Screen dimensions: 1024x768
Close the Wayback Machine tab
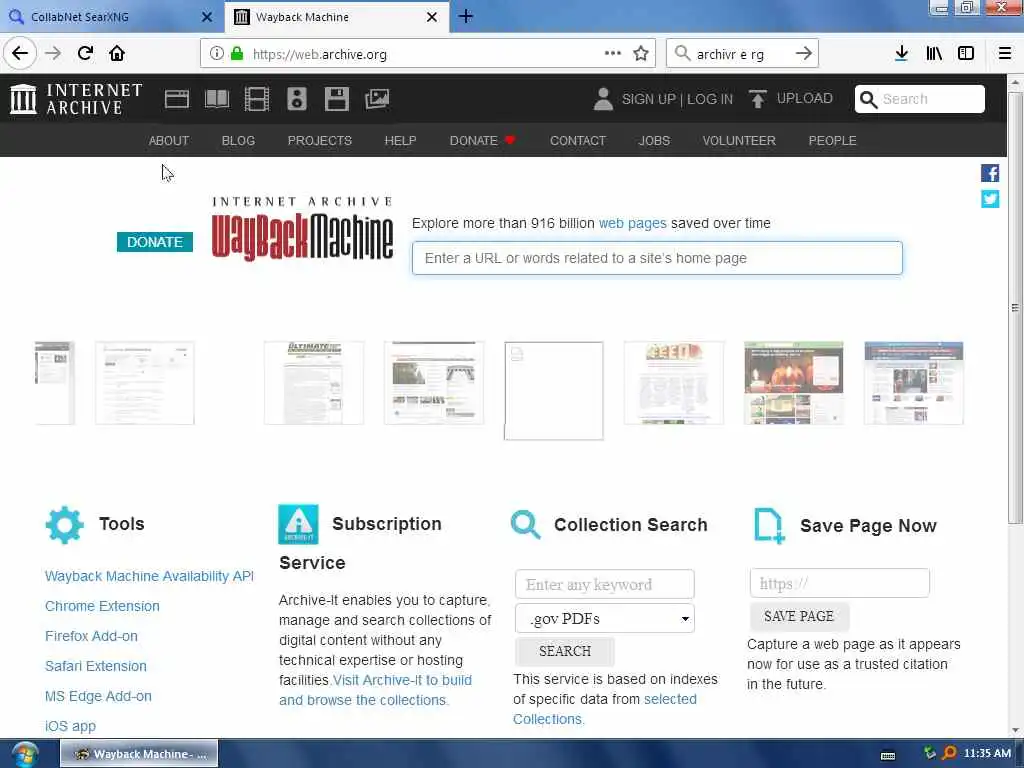(x=432, y=17)
